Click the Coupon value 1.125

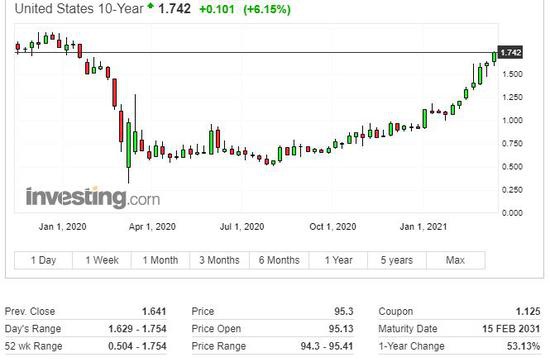click(x=528, y=311)
